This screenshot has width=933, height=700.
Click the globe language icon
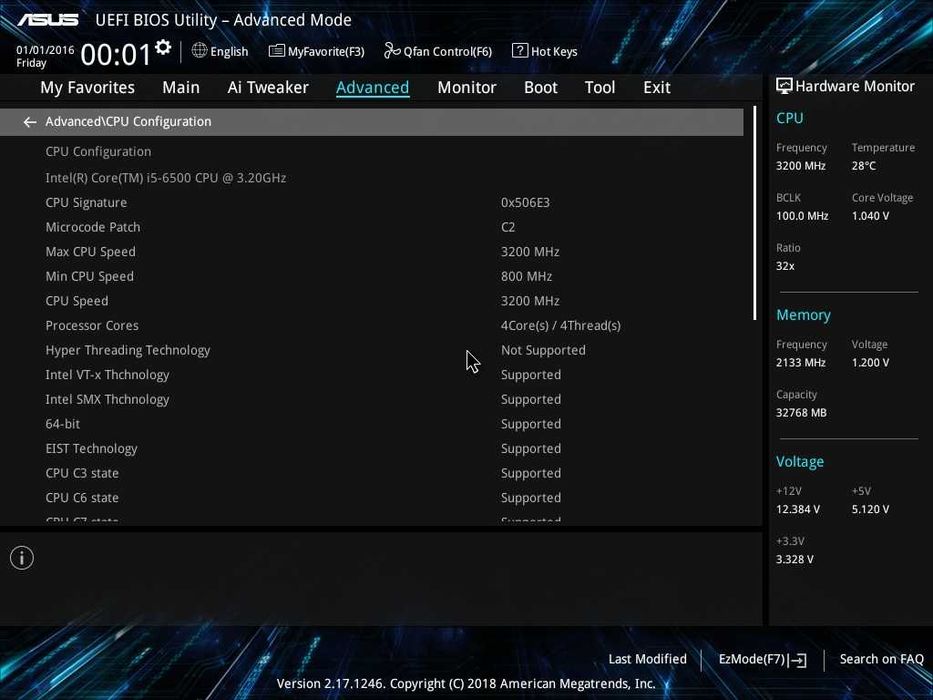(x=199, y=51)
